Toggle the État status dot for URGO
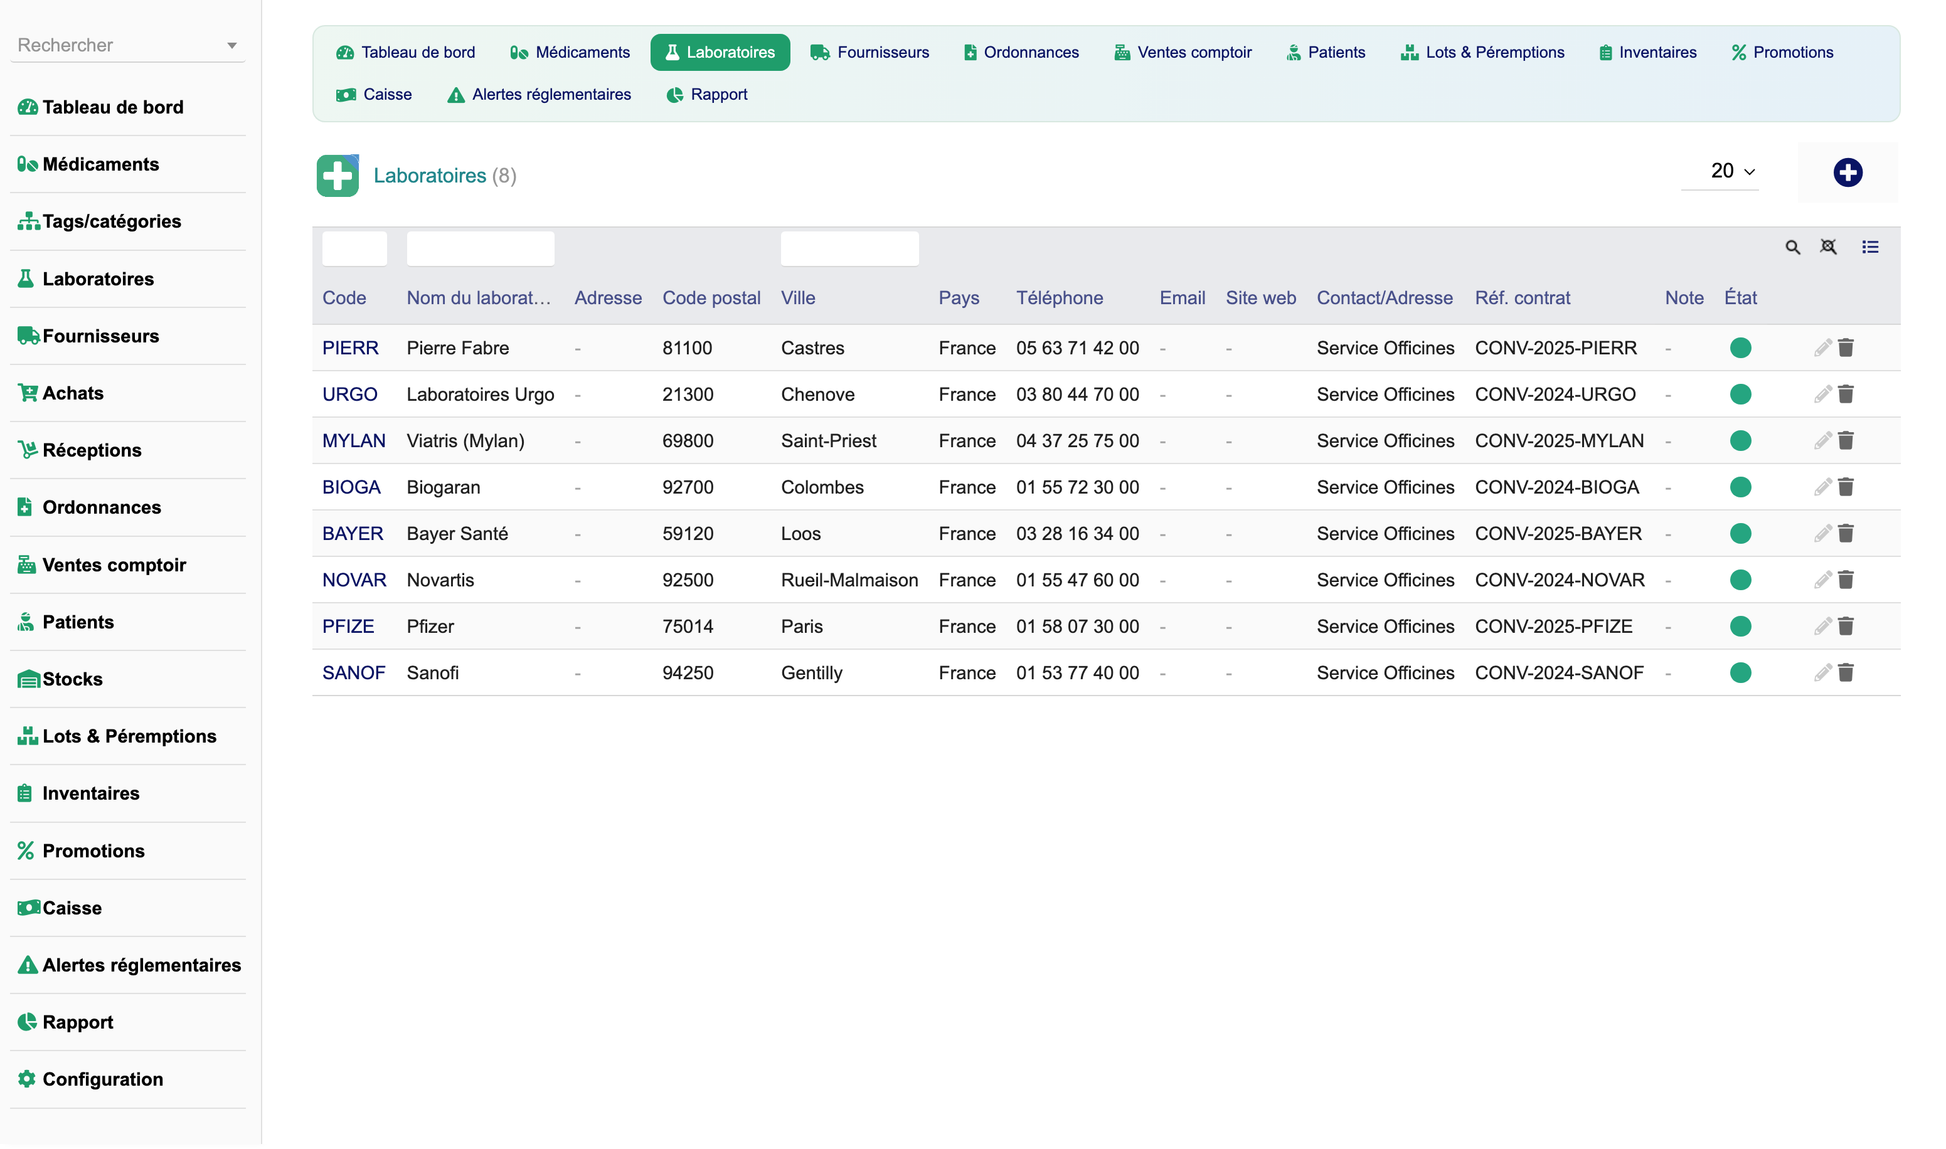This screenshot has width=1946, height=1149. [x=1740, y=394]
